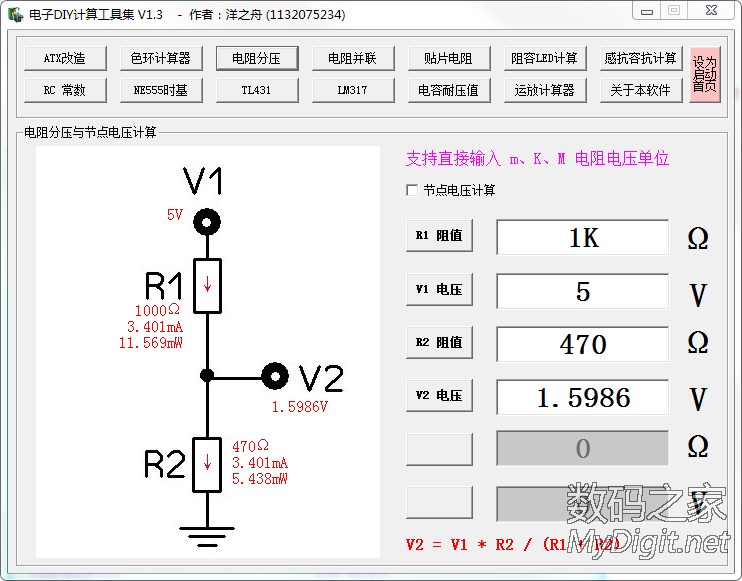The height and width of the screenshot is (581, 742).
Task: Focus the R1 resistance field showing 1K
Action: tap(583, 237)
